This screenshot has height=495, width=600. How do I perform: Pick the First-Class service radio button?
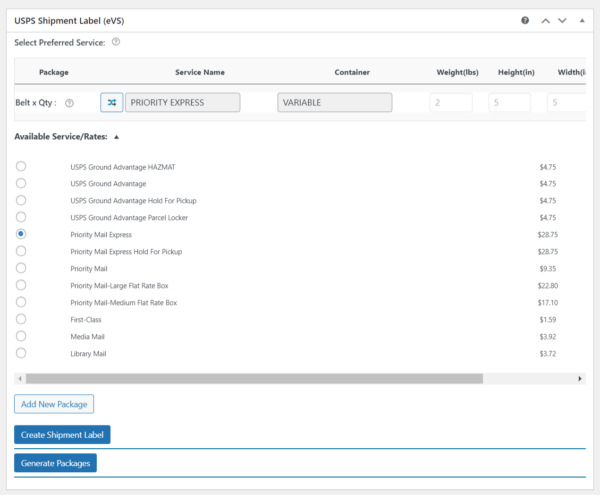tap(21, 319)
